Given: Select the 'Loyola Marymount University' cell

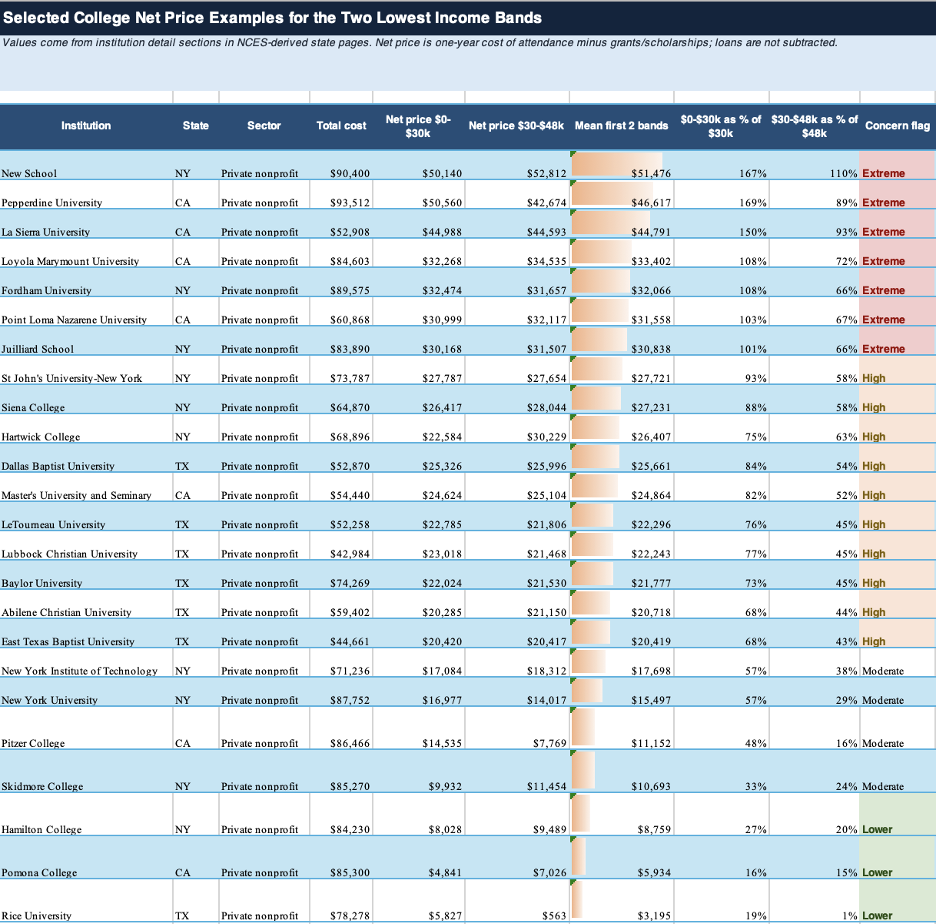Looking at the screenshot, I should tap(86, 253).
